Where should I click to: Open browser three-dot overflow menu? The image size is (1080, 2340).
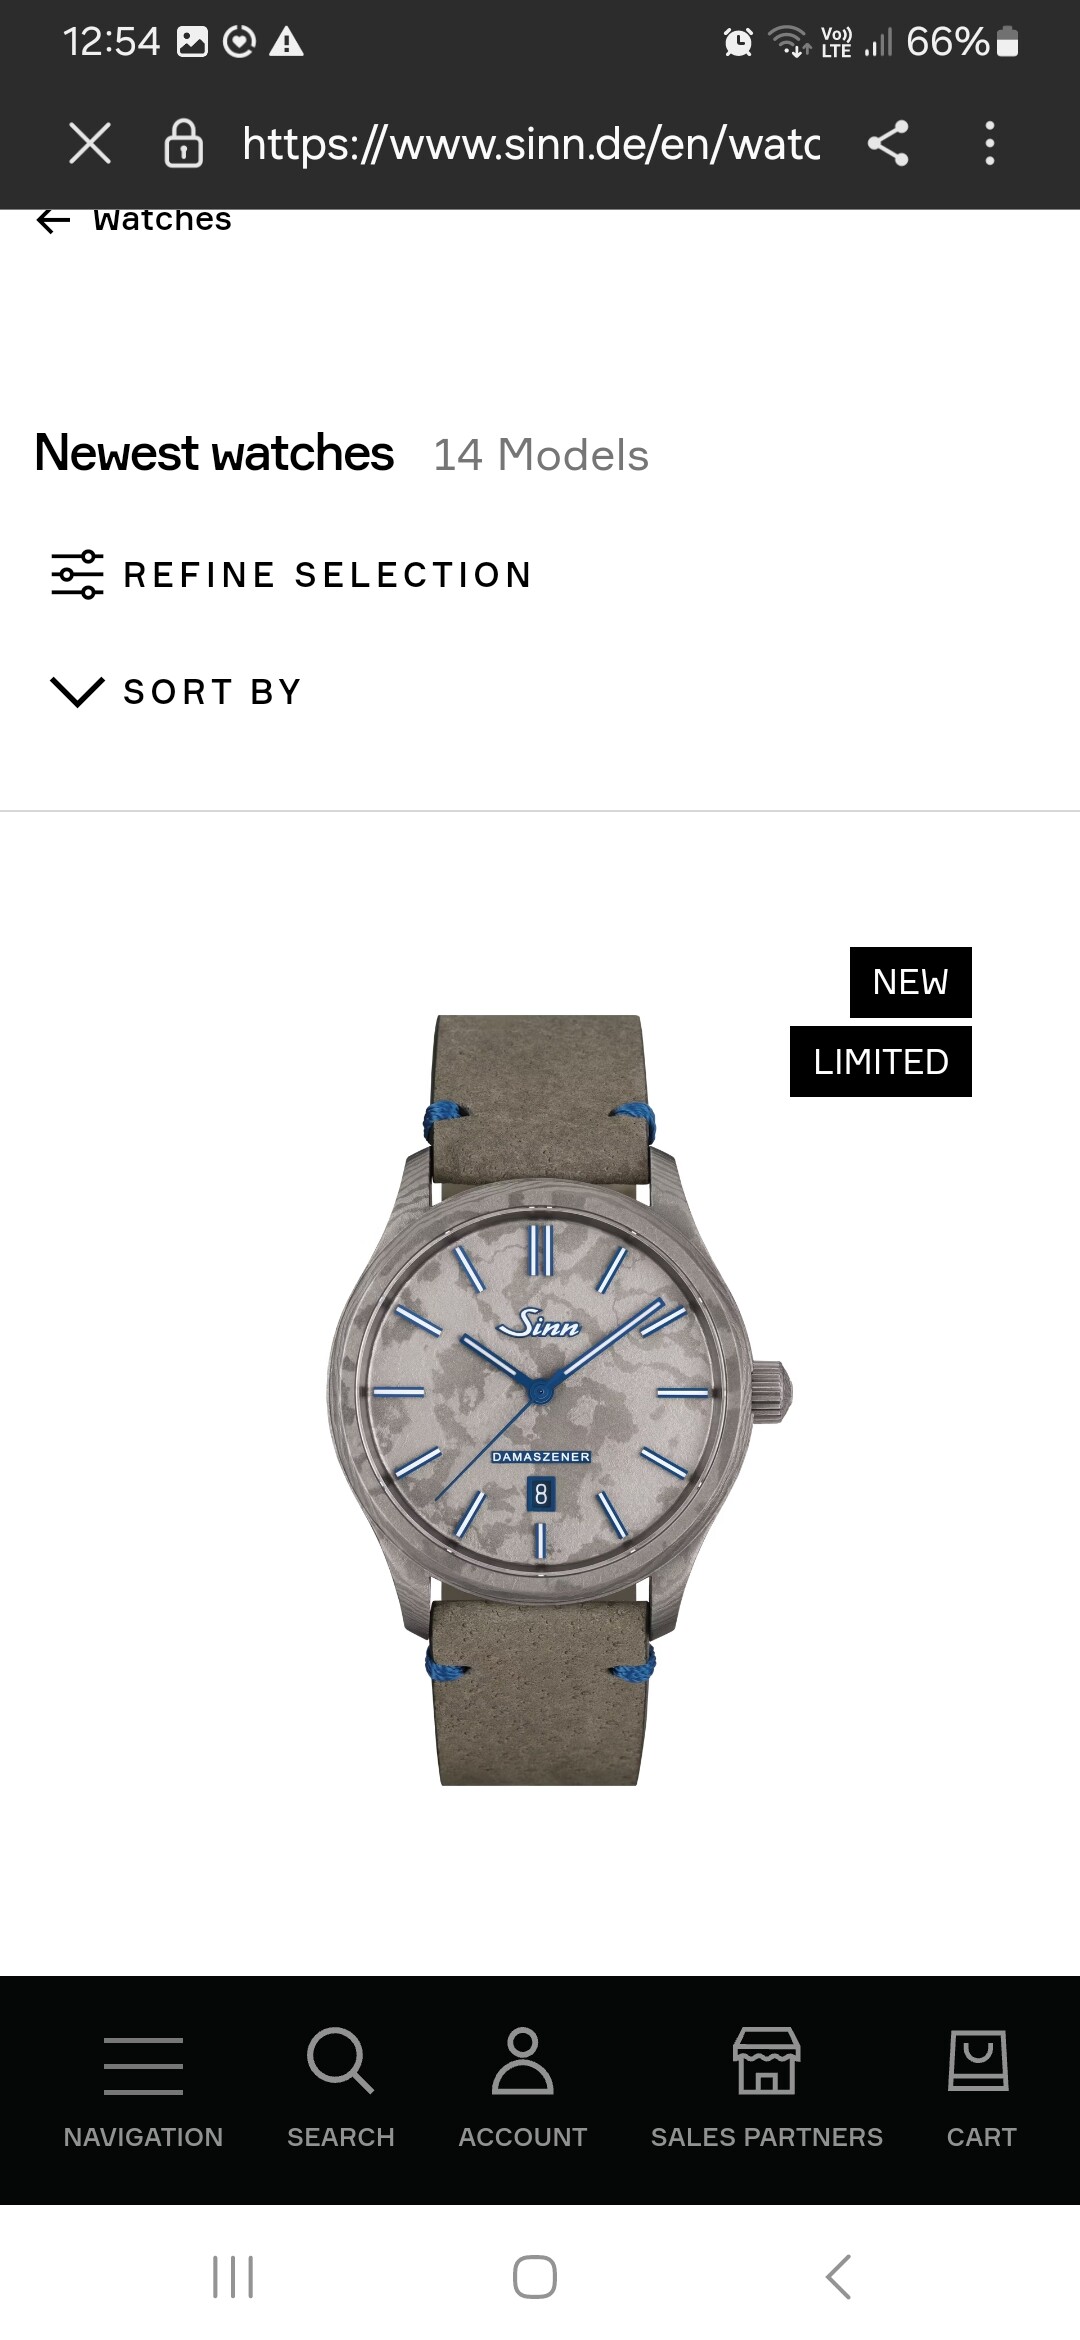click(990, 143)
